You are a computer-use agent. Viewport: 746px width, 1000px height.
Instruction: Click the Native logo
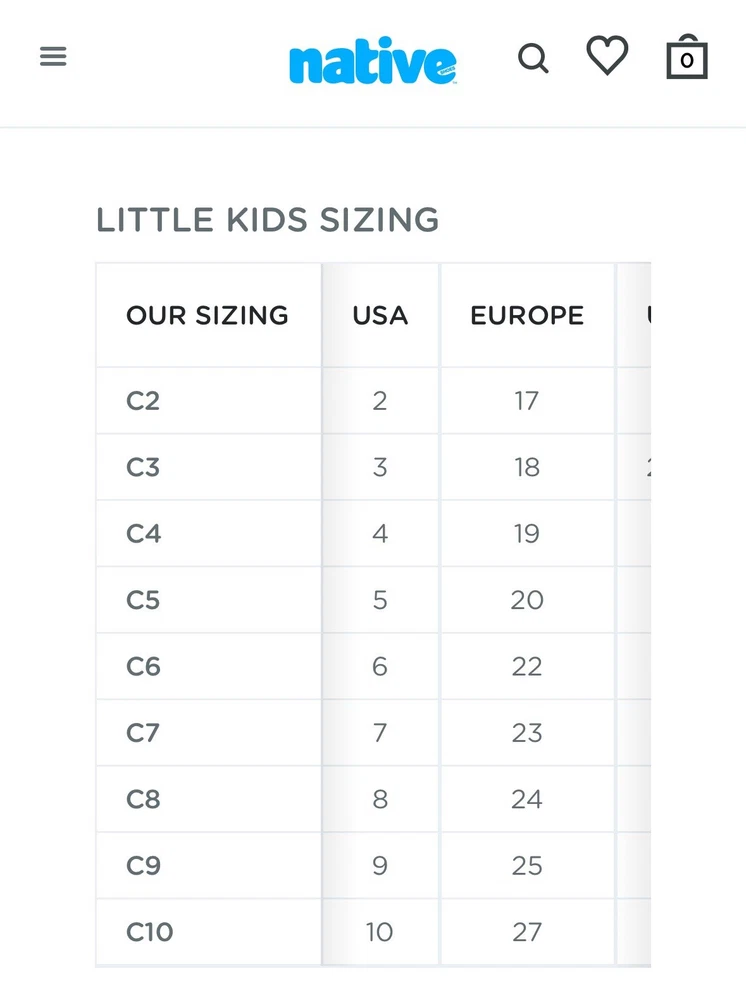coord(372,64)
